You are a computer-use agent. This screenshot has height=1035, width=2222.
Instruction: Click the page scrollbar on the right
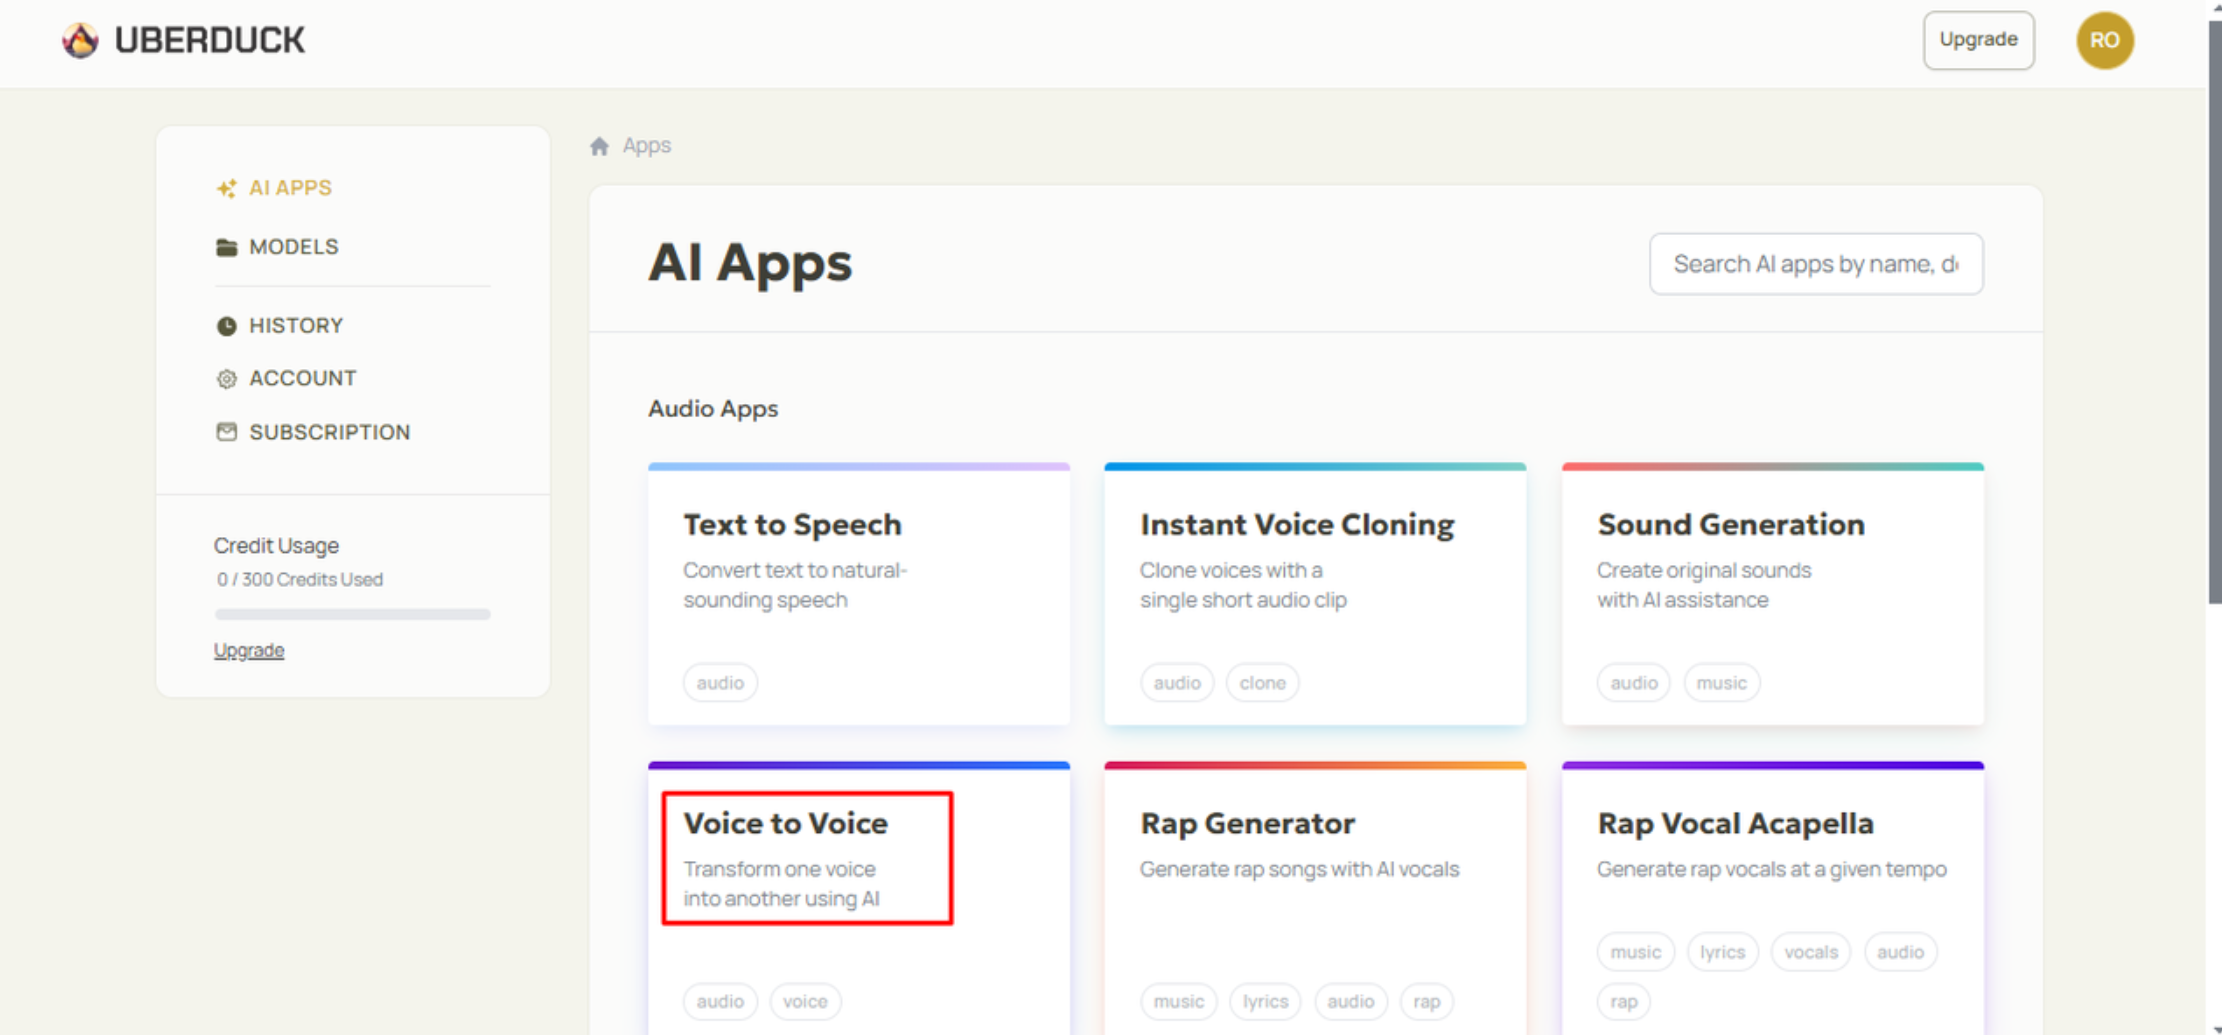(x=2212, y=300)
